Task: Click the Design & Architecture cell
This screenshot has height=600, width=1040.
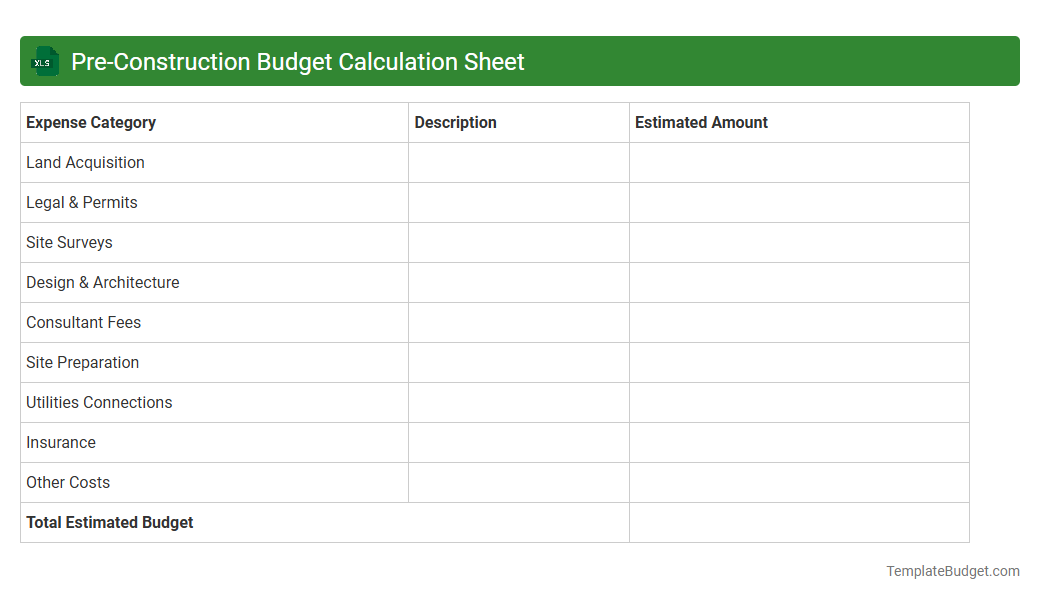Action: point(102,282)
